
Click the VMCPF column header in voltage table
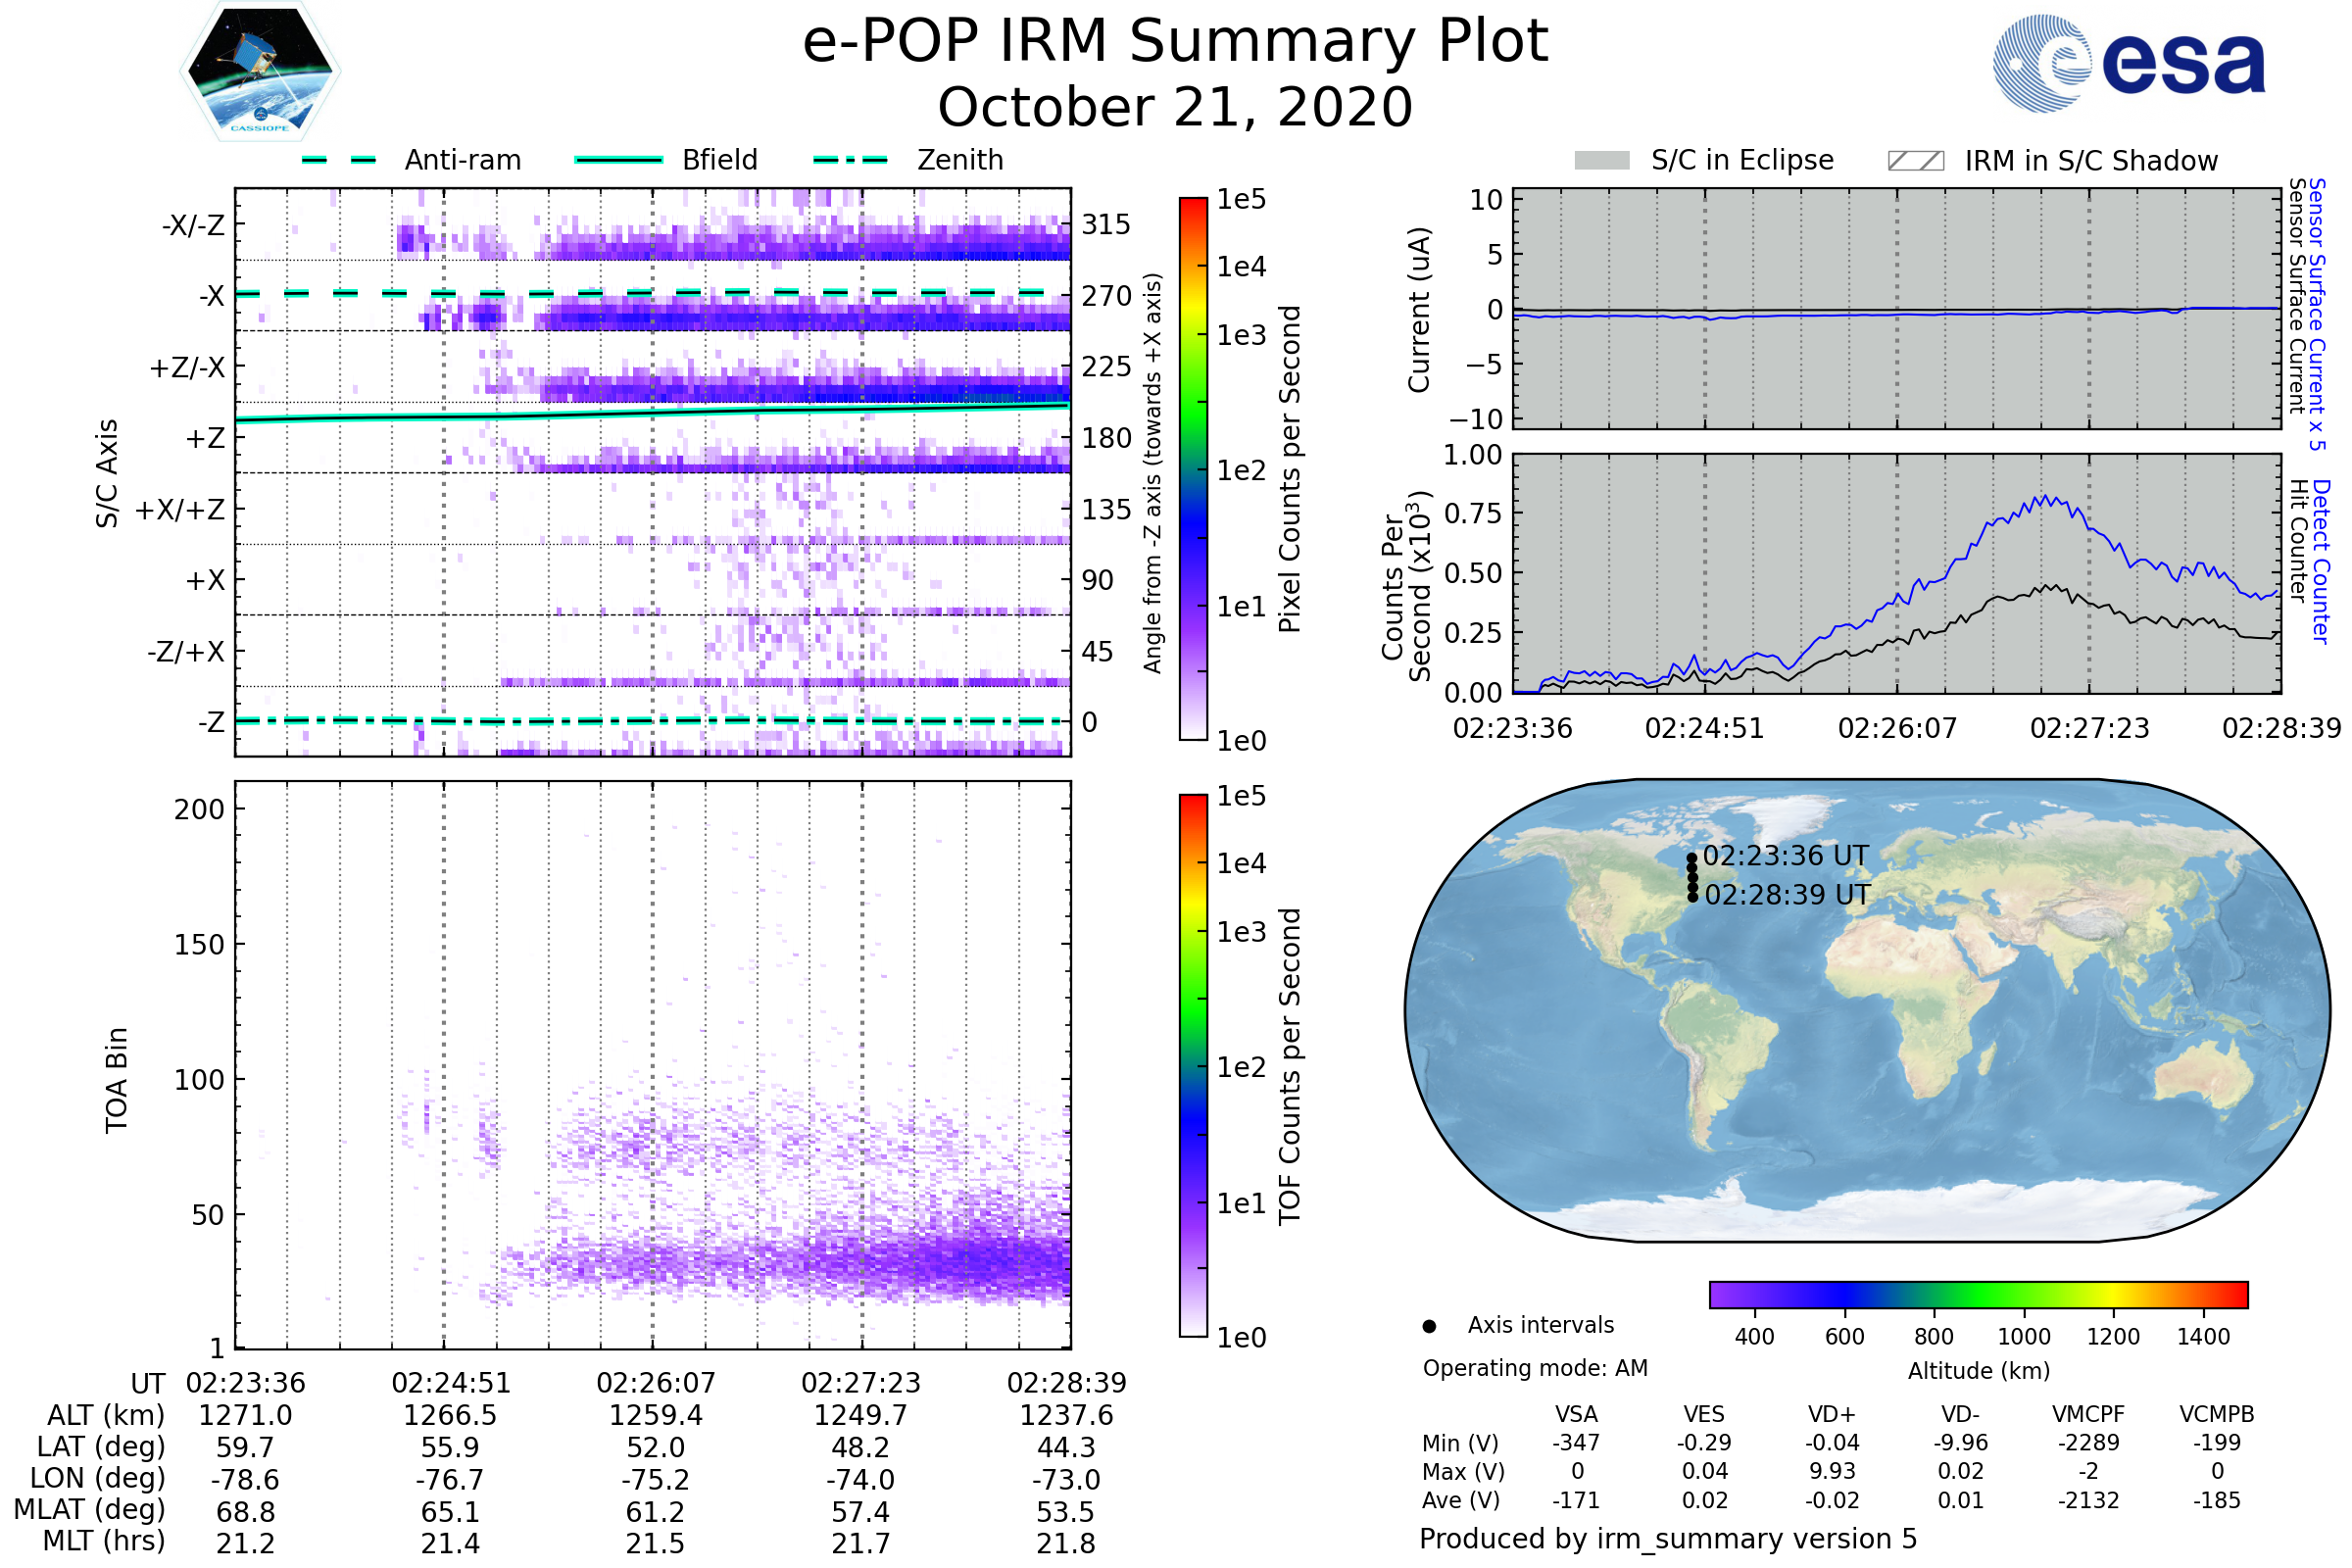(2088, 1414)
